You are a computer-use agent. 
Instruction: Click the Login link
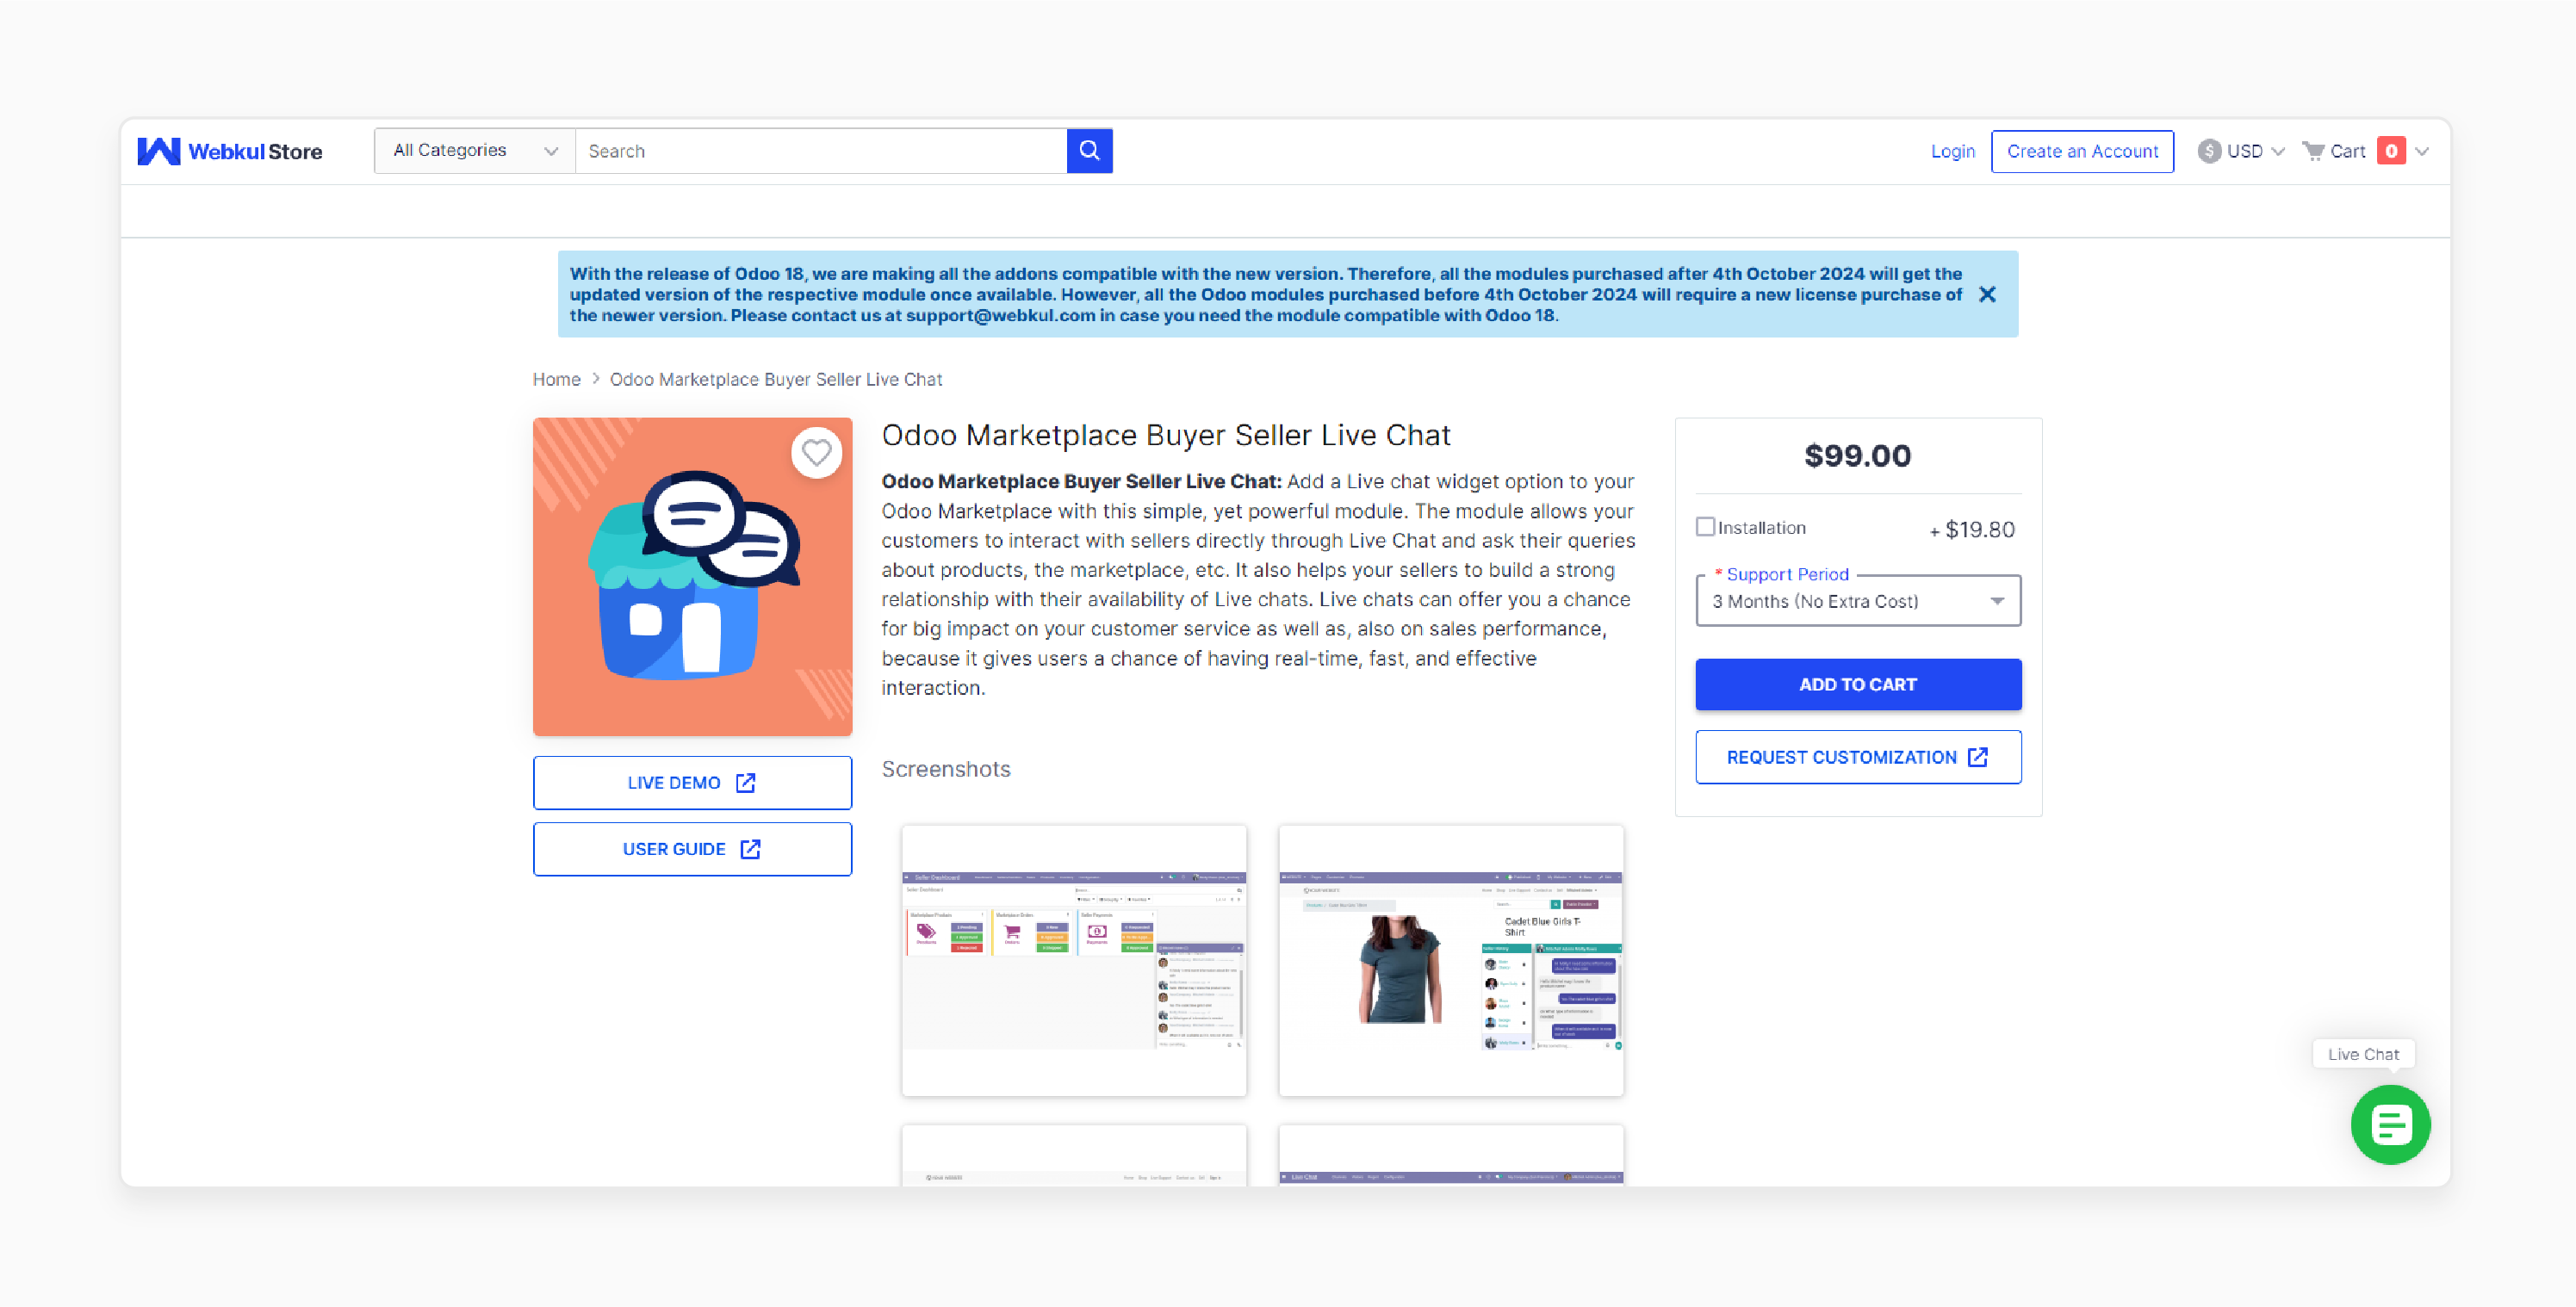click(x=1952, y=151)
